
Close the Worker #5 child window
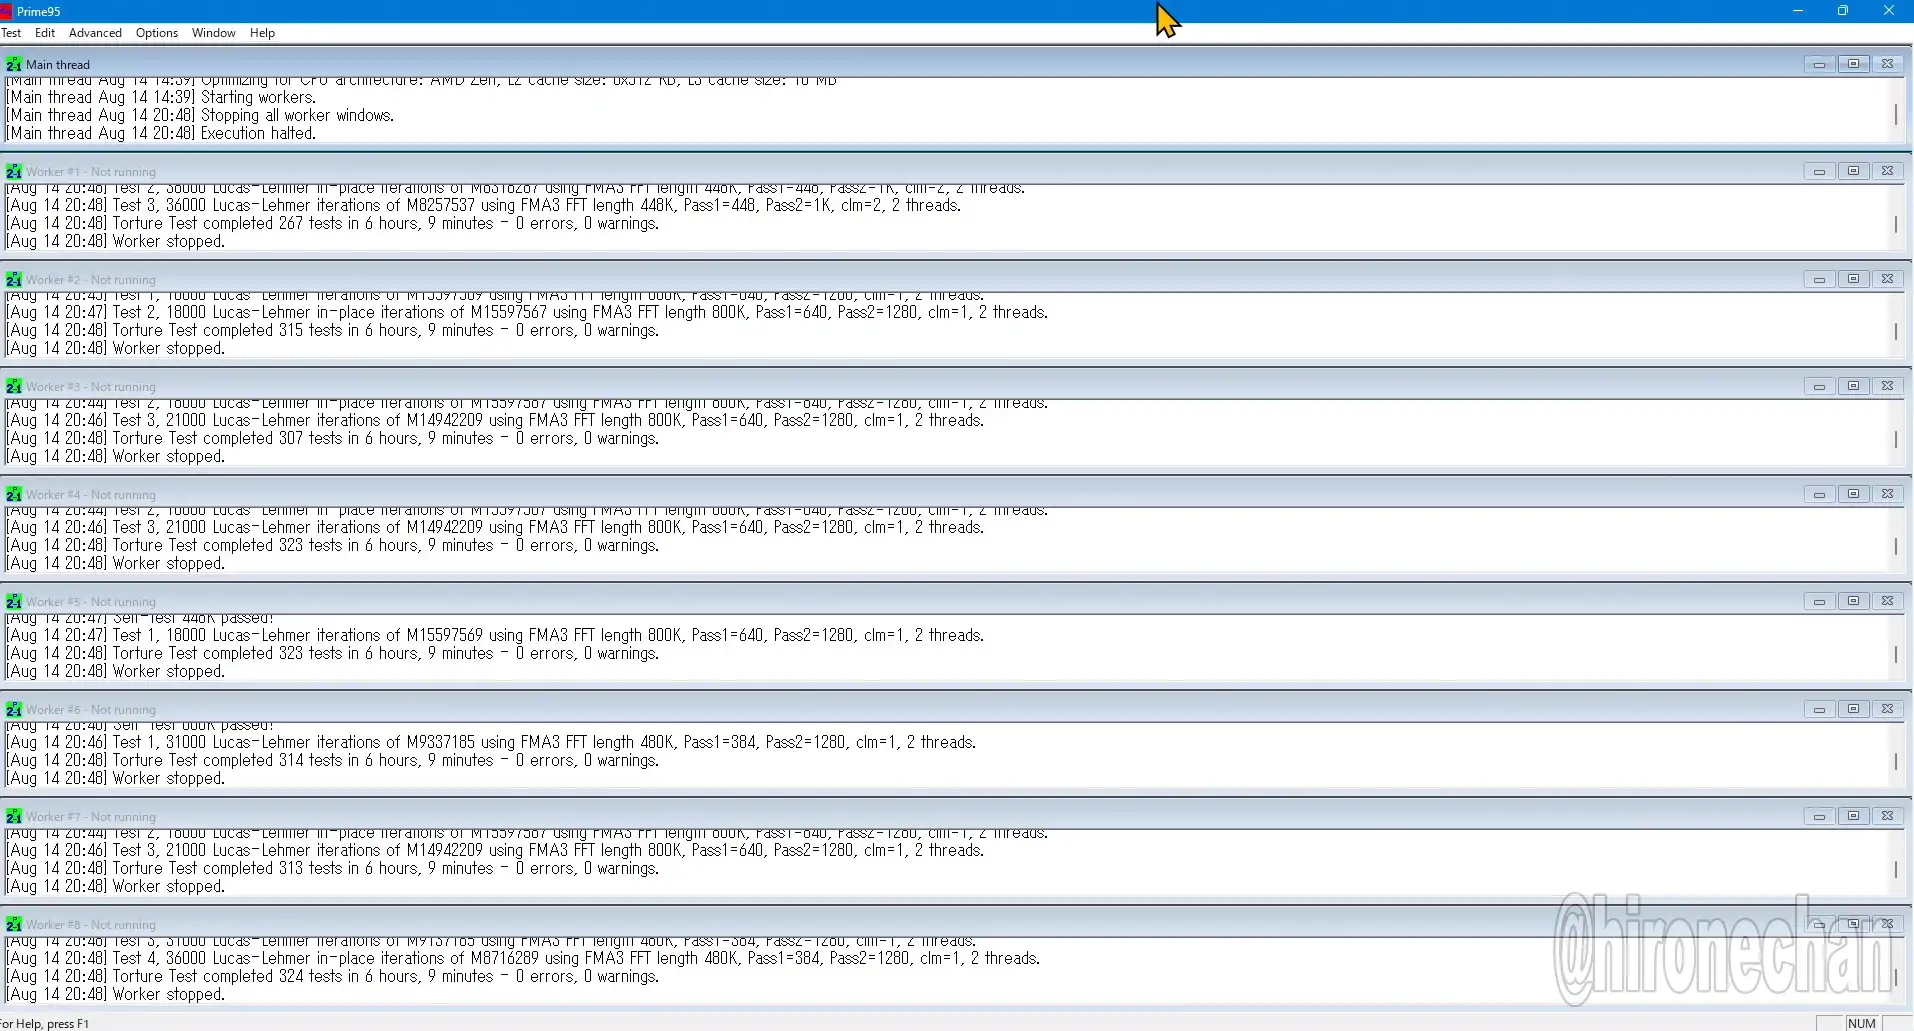pyautogui.click(x=1887, y=601)
